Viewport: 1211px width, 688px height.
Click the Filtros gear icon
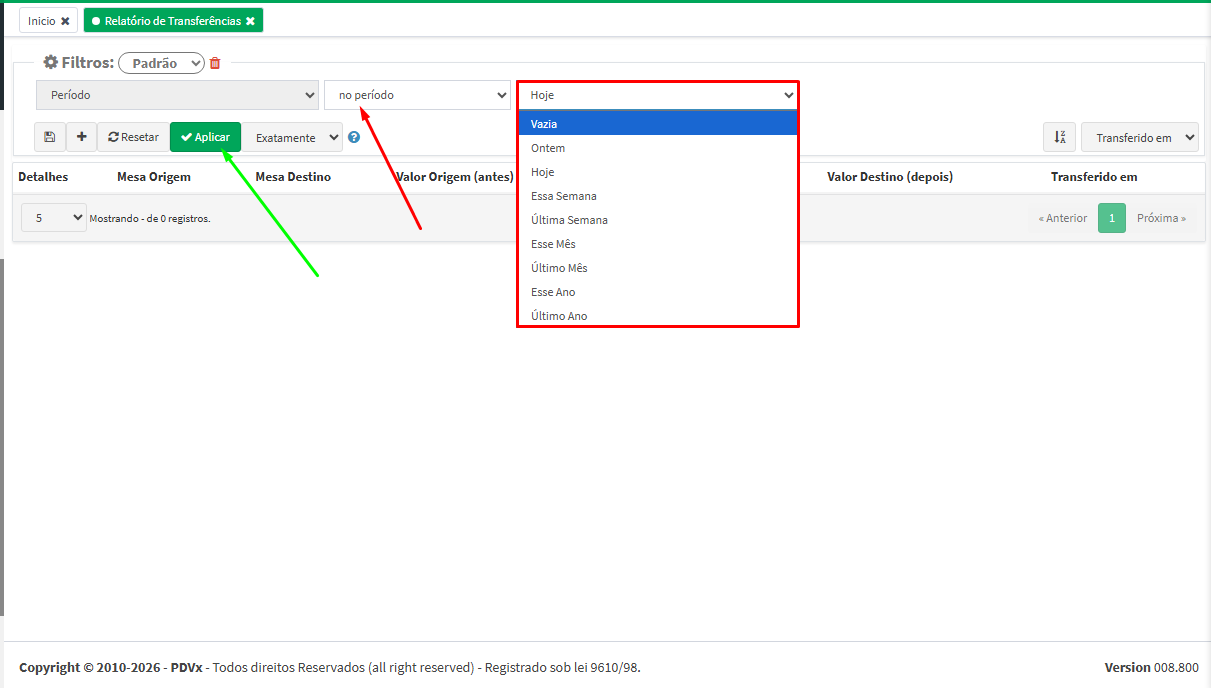[x=50, y=62]
